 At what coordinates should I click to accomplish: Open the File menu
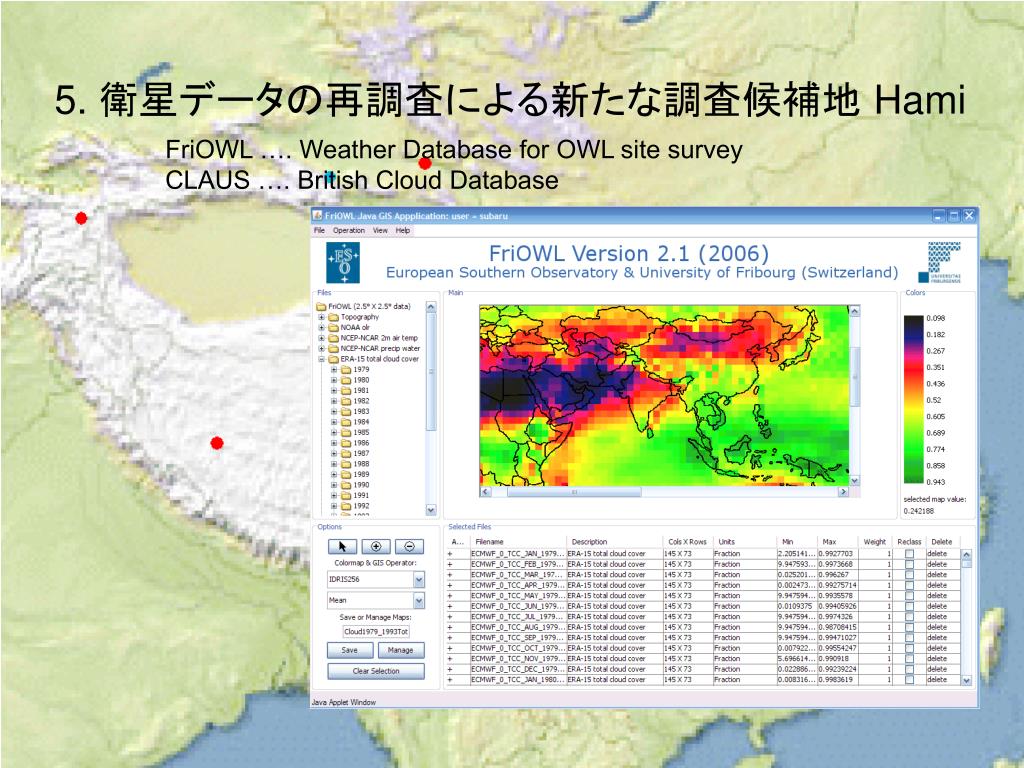pyautogui.click(x=319, y=231)
